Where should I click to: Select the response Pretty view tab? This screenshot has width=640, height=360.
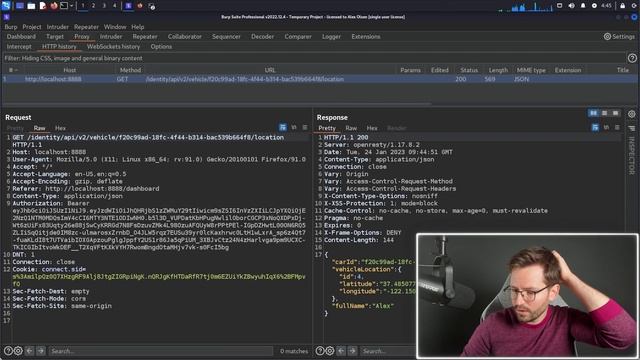pyautogui.click(x=327, y=128)
